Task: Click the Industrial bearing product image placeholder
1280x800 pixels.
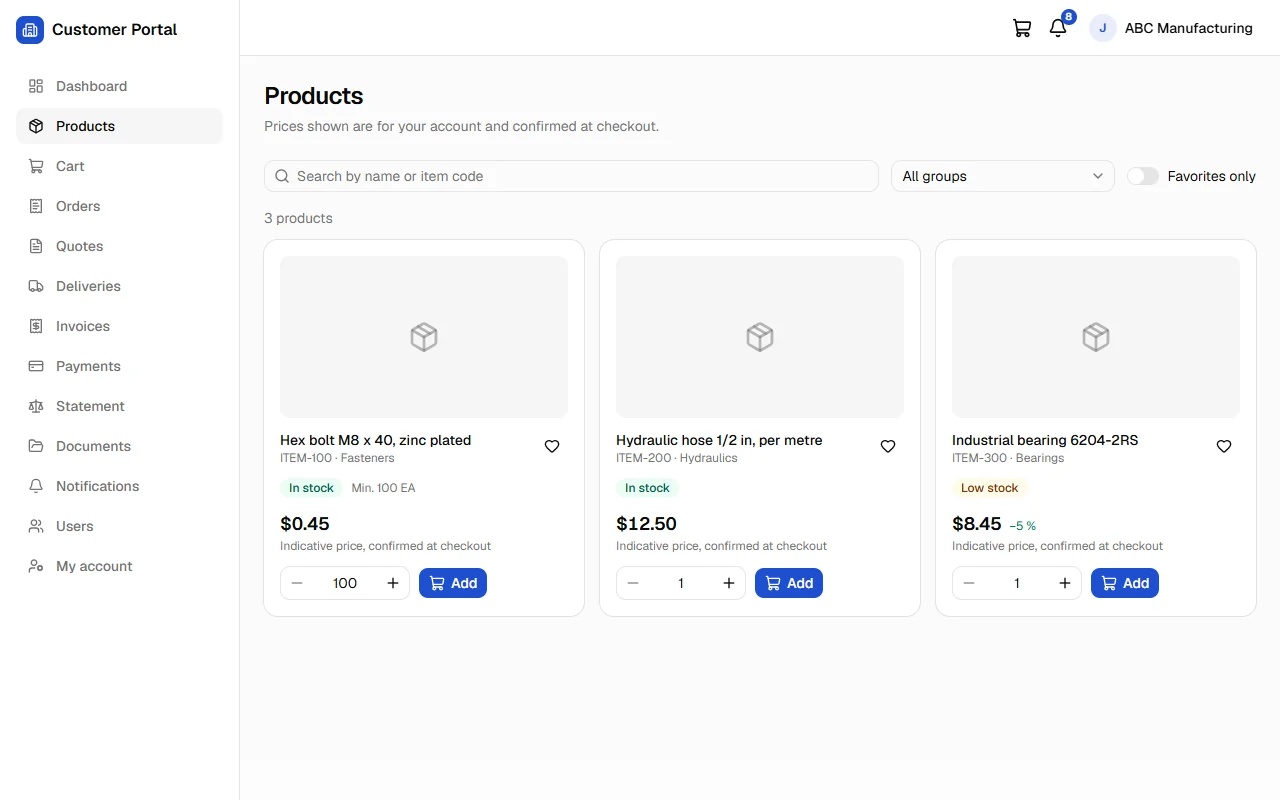Action: [x=1096, y=337]
